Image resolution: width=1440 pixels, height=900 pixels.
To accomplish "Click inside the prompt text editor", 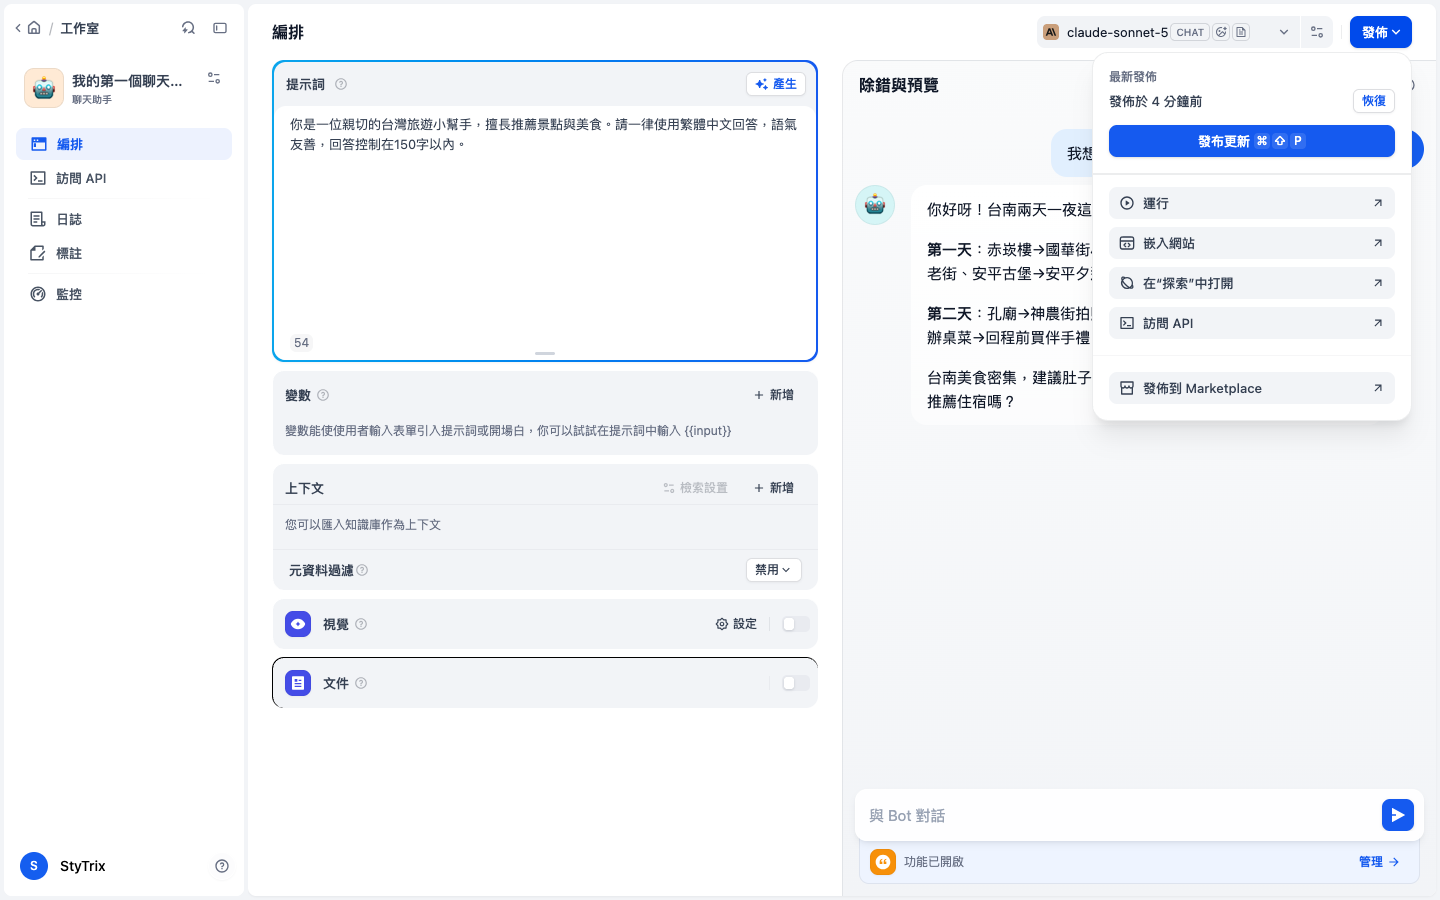I will pos(545,220).
